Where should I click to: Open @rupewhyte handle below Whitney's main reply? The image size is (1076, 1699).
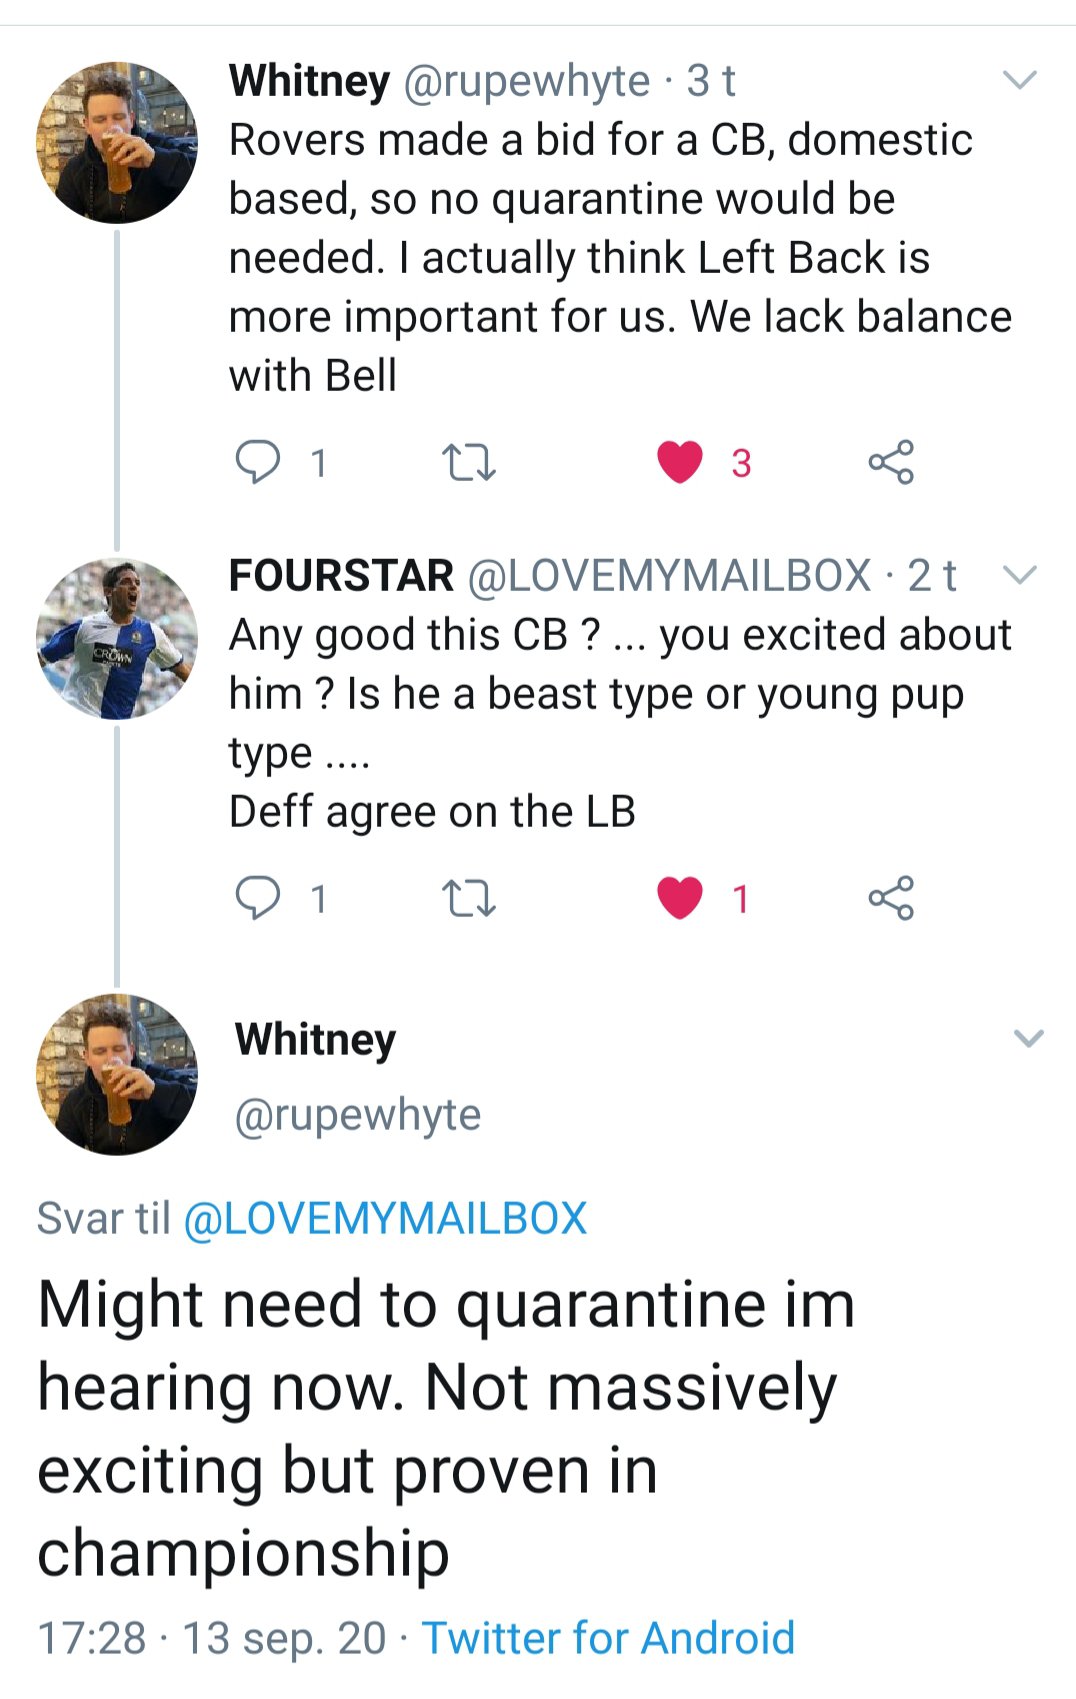click(358, 1114)
